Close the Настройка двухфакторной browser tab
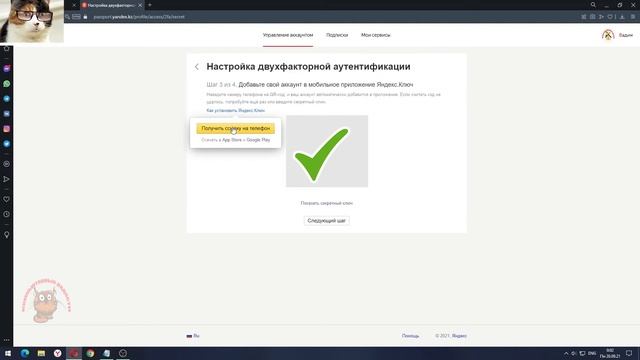This screenshot has height=360, width=640. [x=140, y=5]
